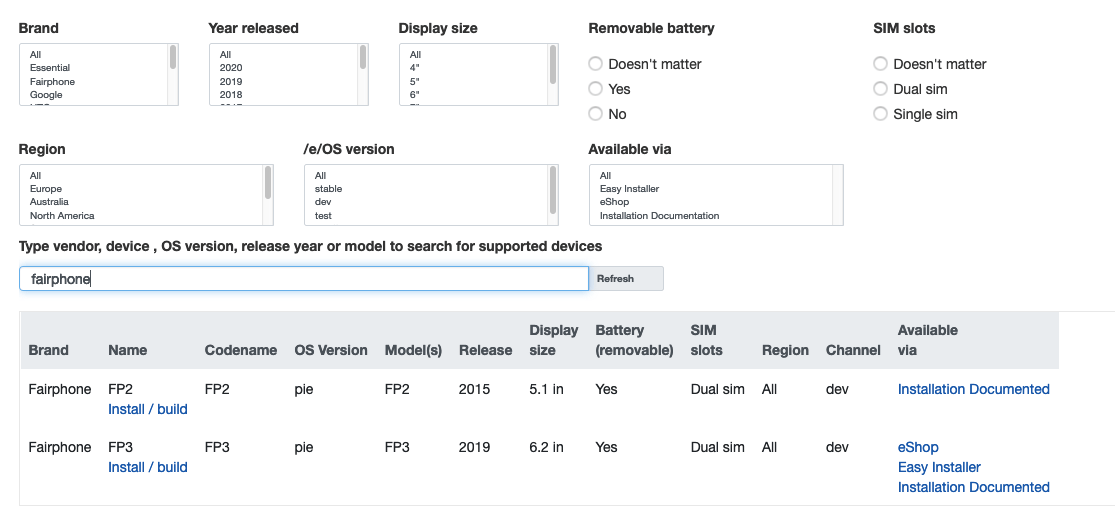The height and width of the screenshot is (525, 1115).
Task: Select All in Year released list
Action: coord(225,54)
